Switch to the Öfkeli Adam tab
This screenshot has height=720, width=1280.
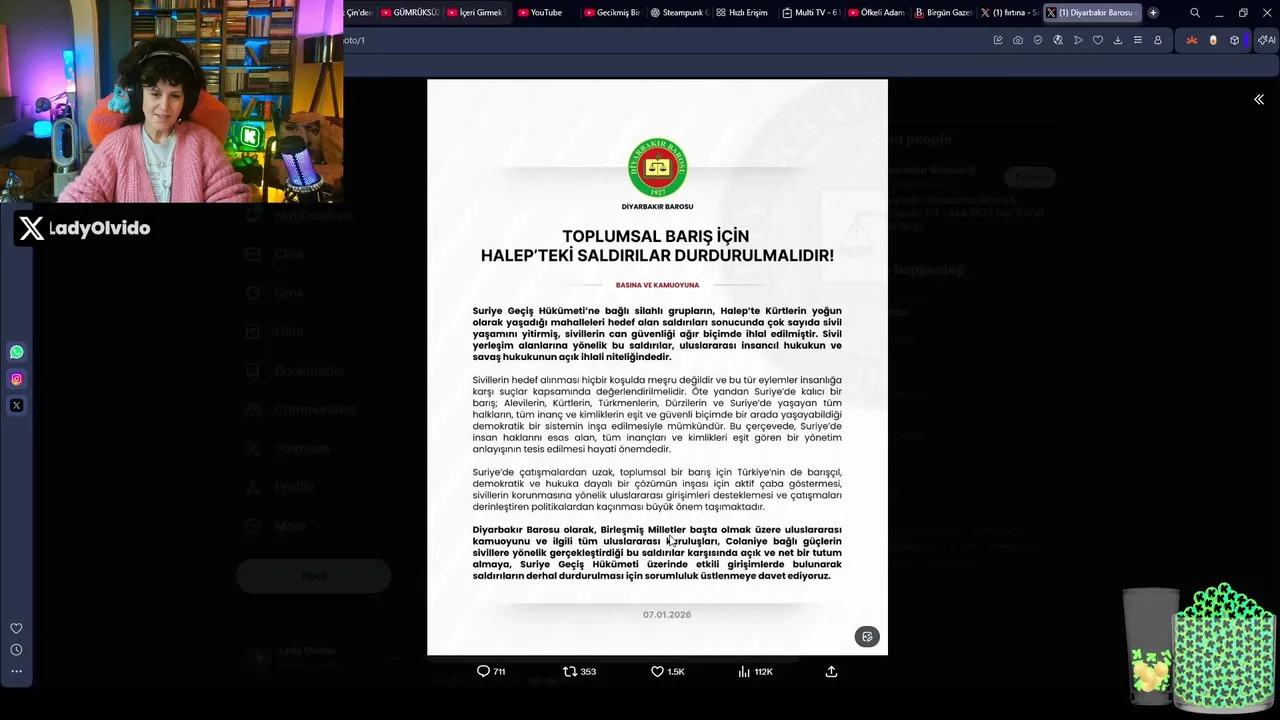(877, 13)
